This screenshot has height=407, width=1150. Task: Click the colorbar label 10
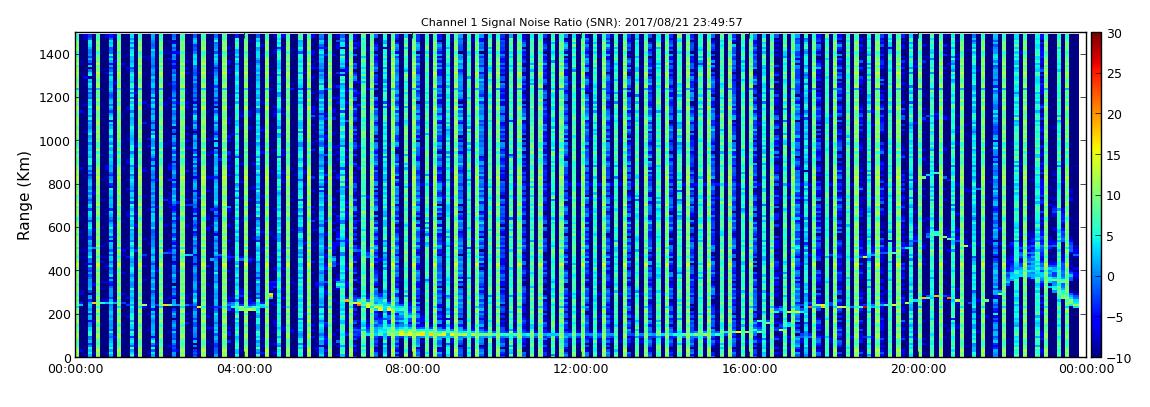[1114, 196]
